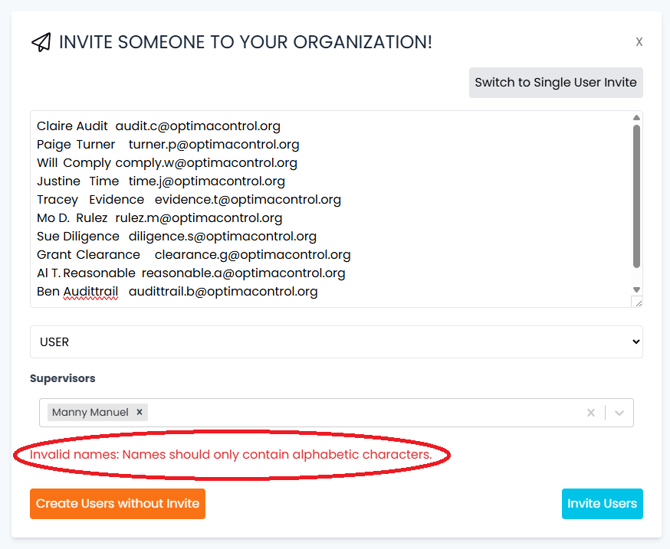Viewport: 670px width, 549px height.
Task: Click 'Al T. Reasonable' name text
Action: point(86,273)
